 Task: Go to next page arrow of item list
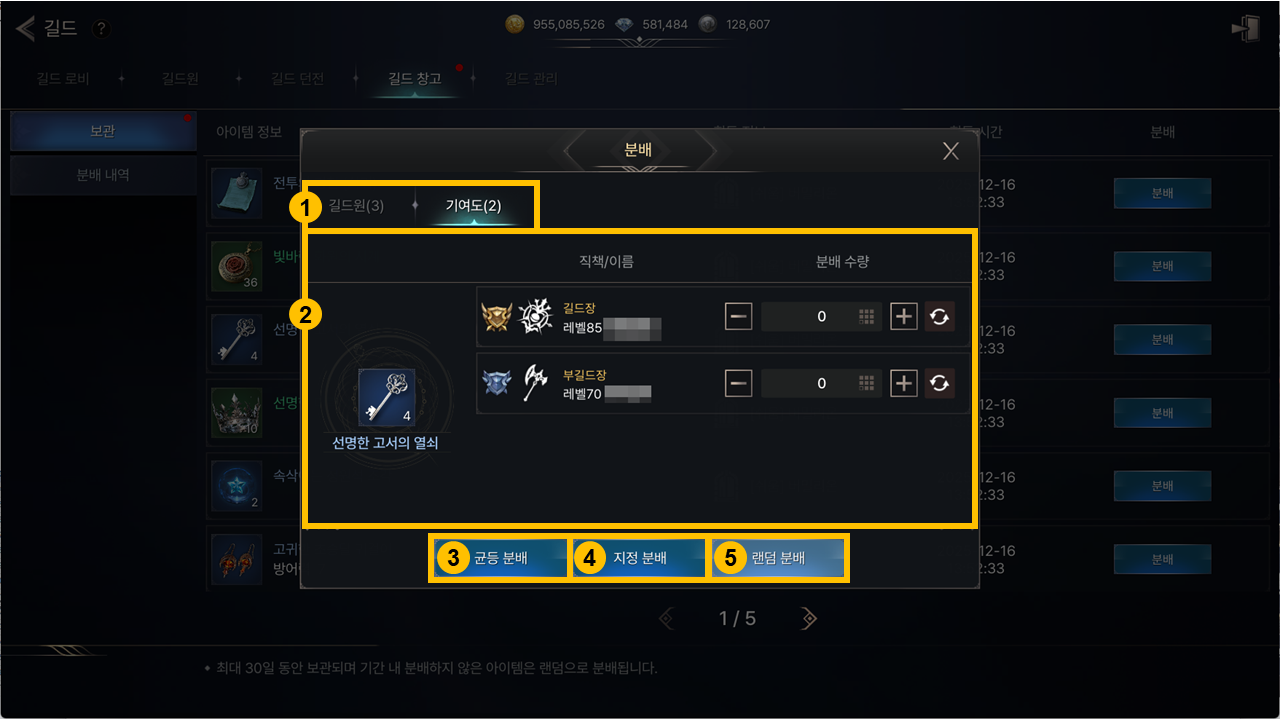tap(808, 619)
